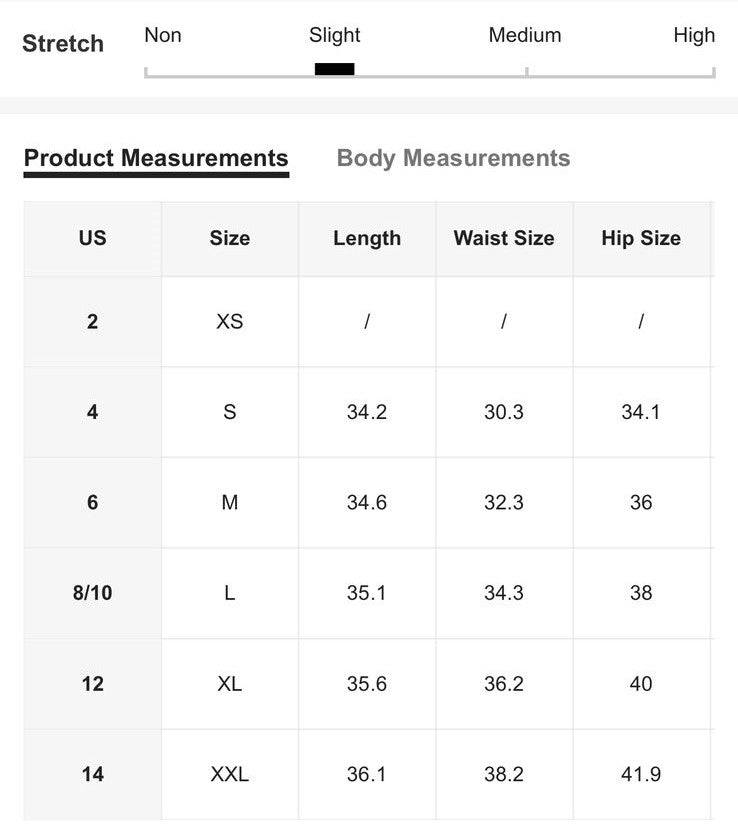Click the XL row's waist measurement 36.2
The height and width of the screenshot is (828, 738).
[x=503, y=684]
